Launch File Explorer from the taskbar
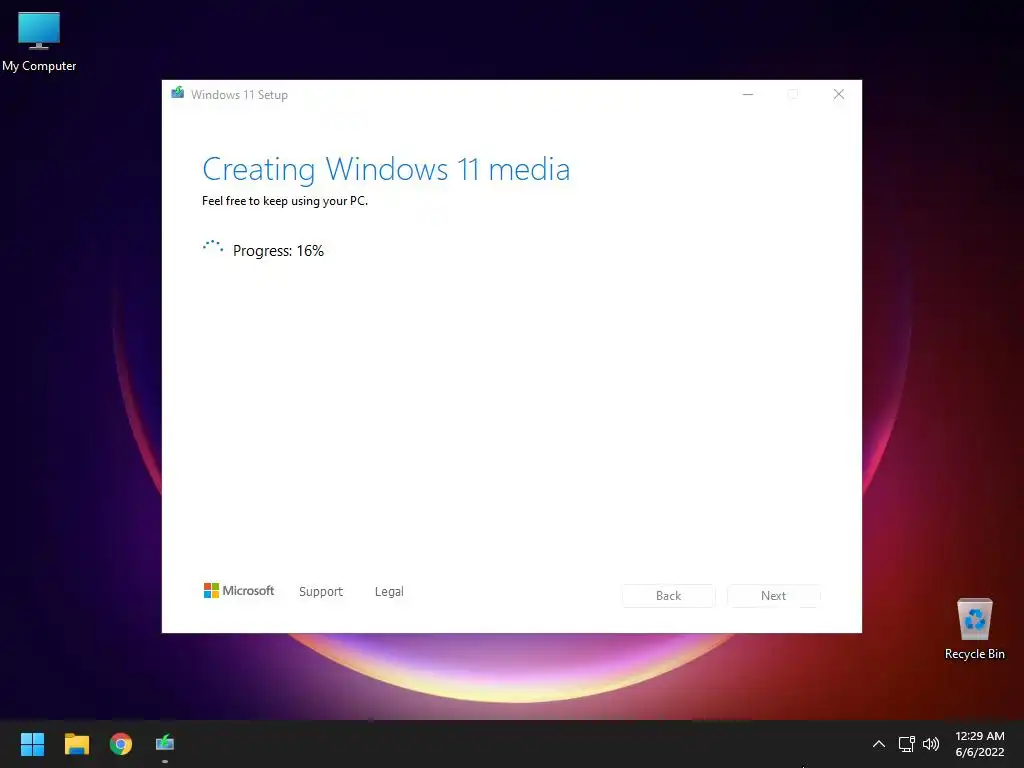1024x768 pixels. click(76, 744)
